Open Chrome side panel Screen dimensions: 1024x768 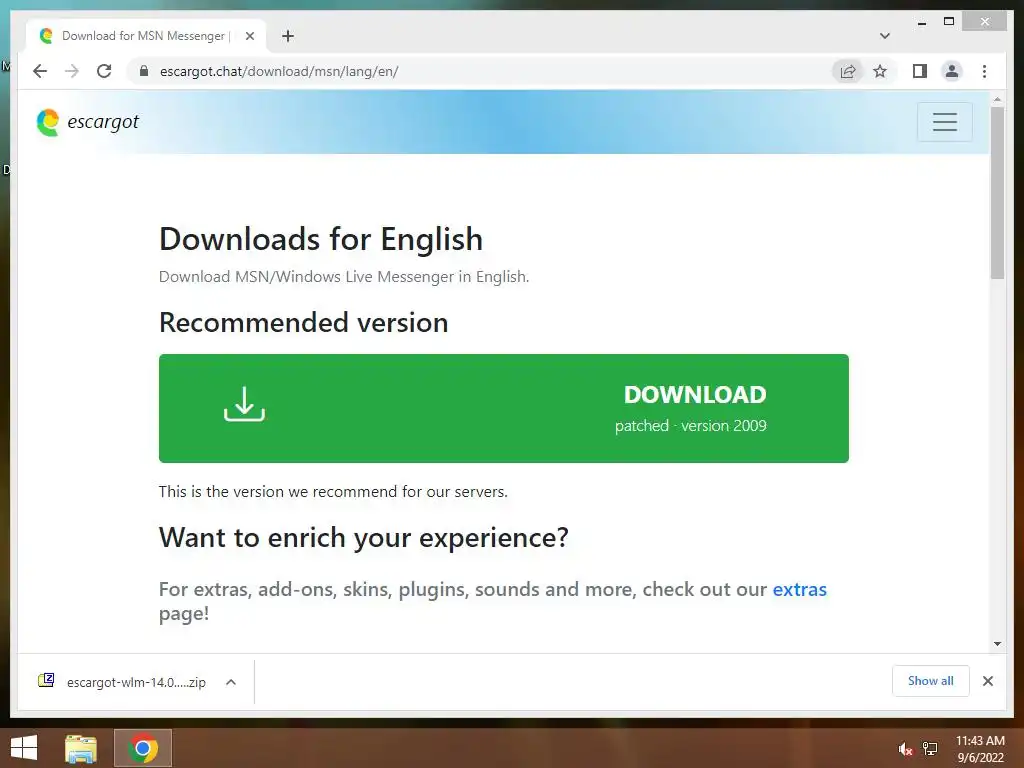(x=920, y=71)
